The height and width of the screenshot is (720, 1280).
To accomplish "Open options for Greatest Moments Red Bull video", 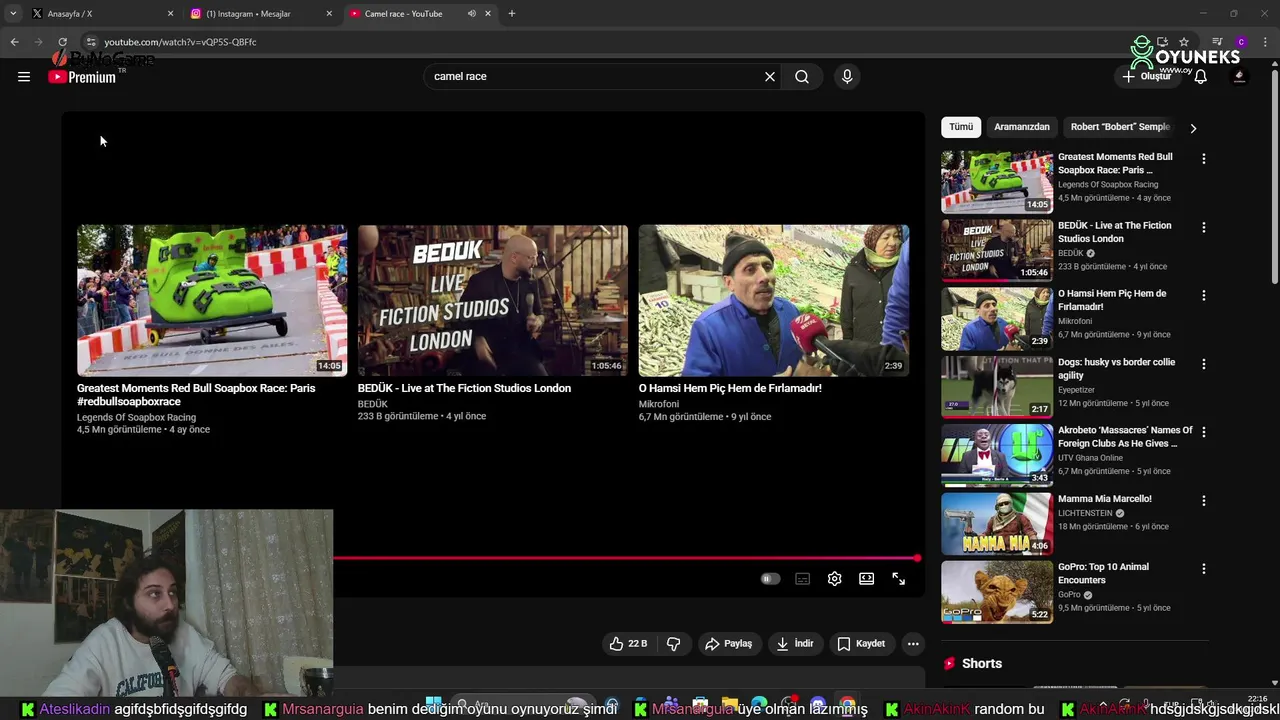I will [1204, 159].
